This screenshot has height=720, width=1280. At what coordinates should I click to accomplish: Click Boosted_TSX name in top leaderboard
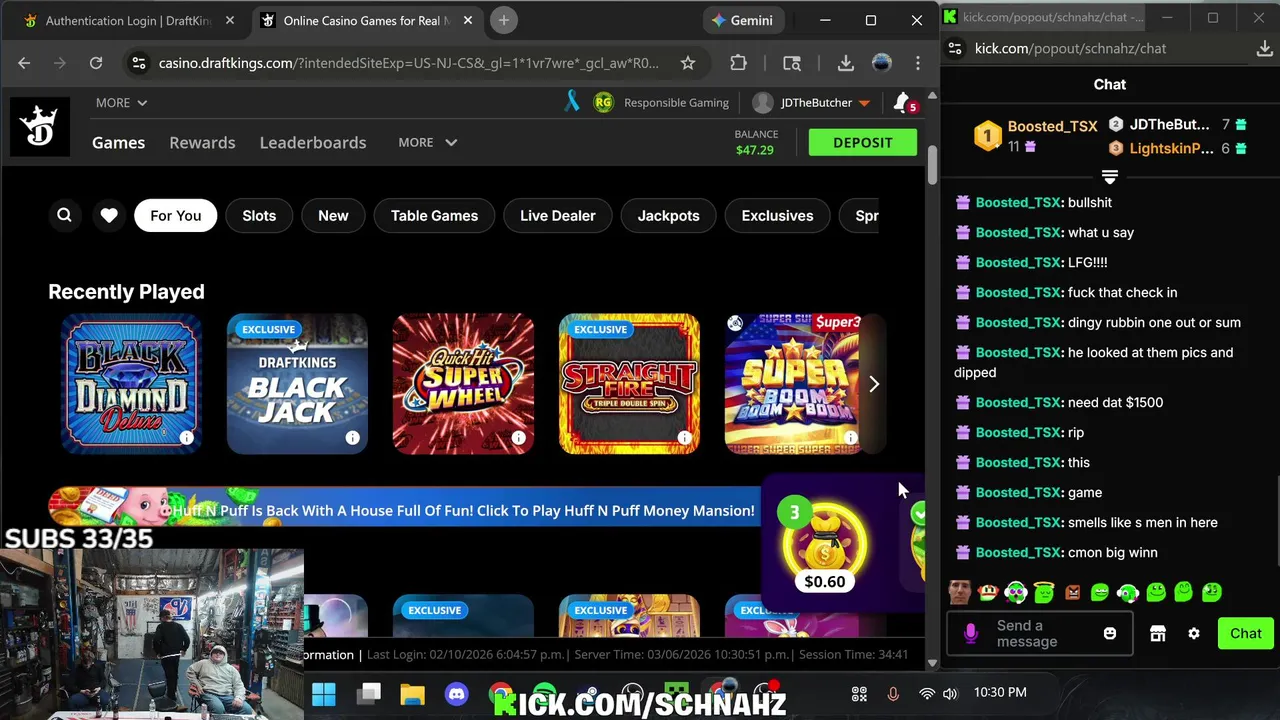[x=1052, y=126]
